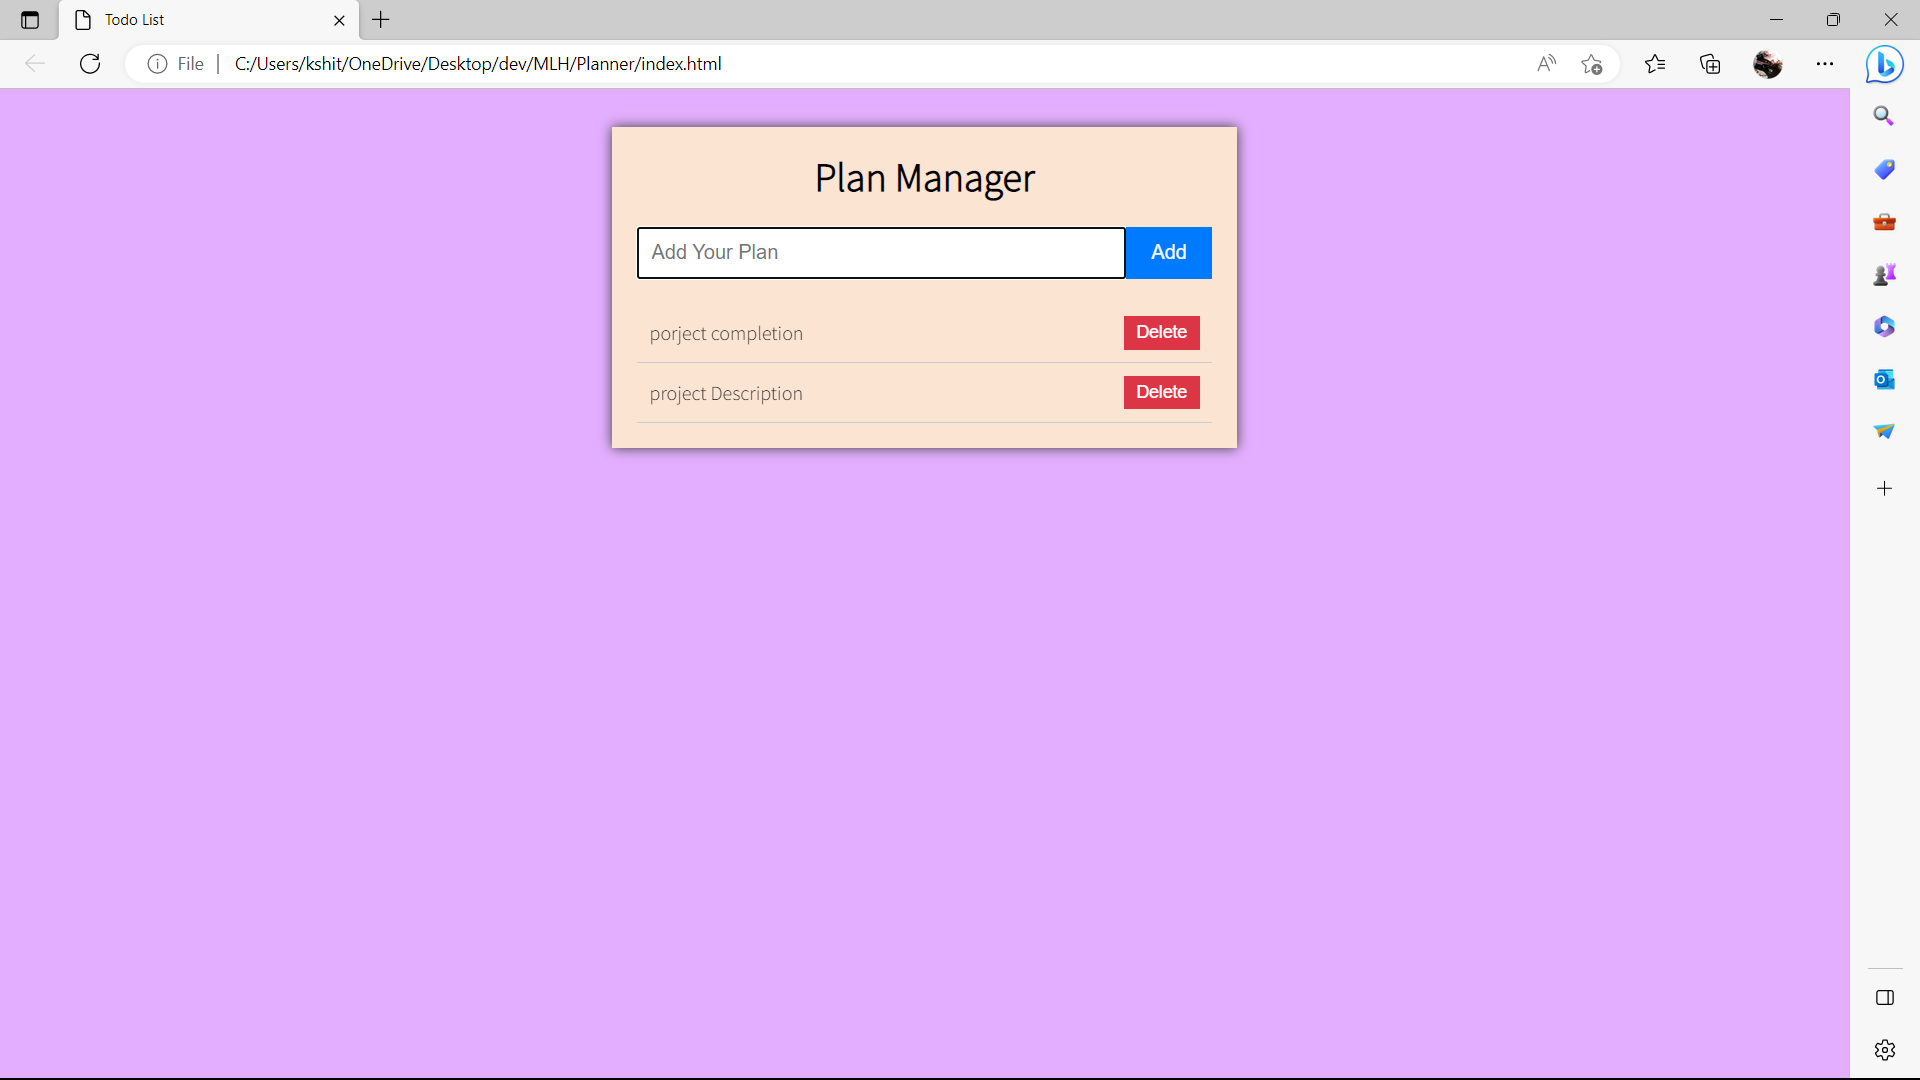
Task: Delete the porject completion item
Action: click(x=1161, y=333)
